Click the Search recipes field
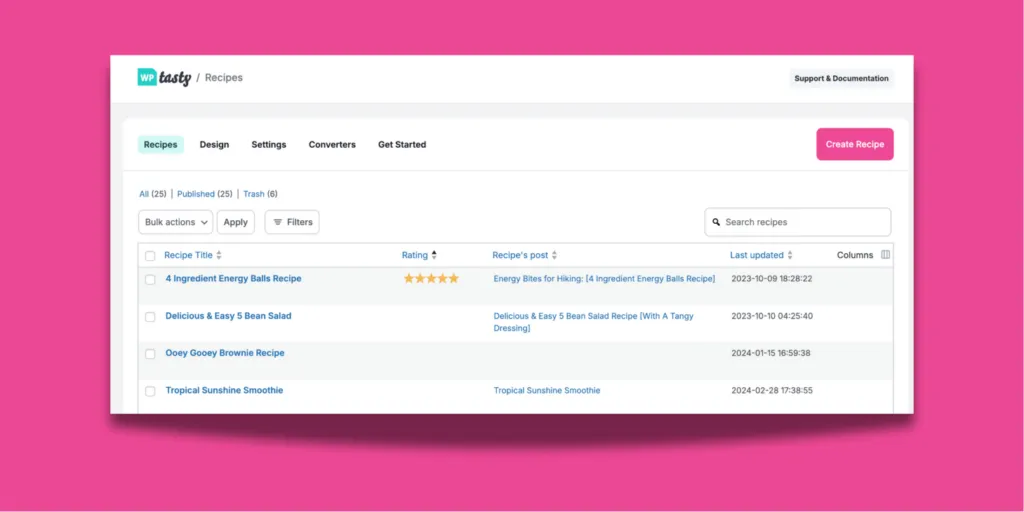The width and height of the screenshot is (1024, 512). [797, 222]
